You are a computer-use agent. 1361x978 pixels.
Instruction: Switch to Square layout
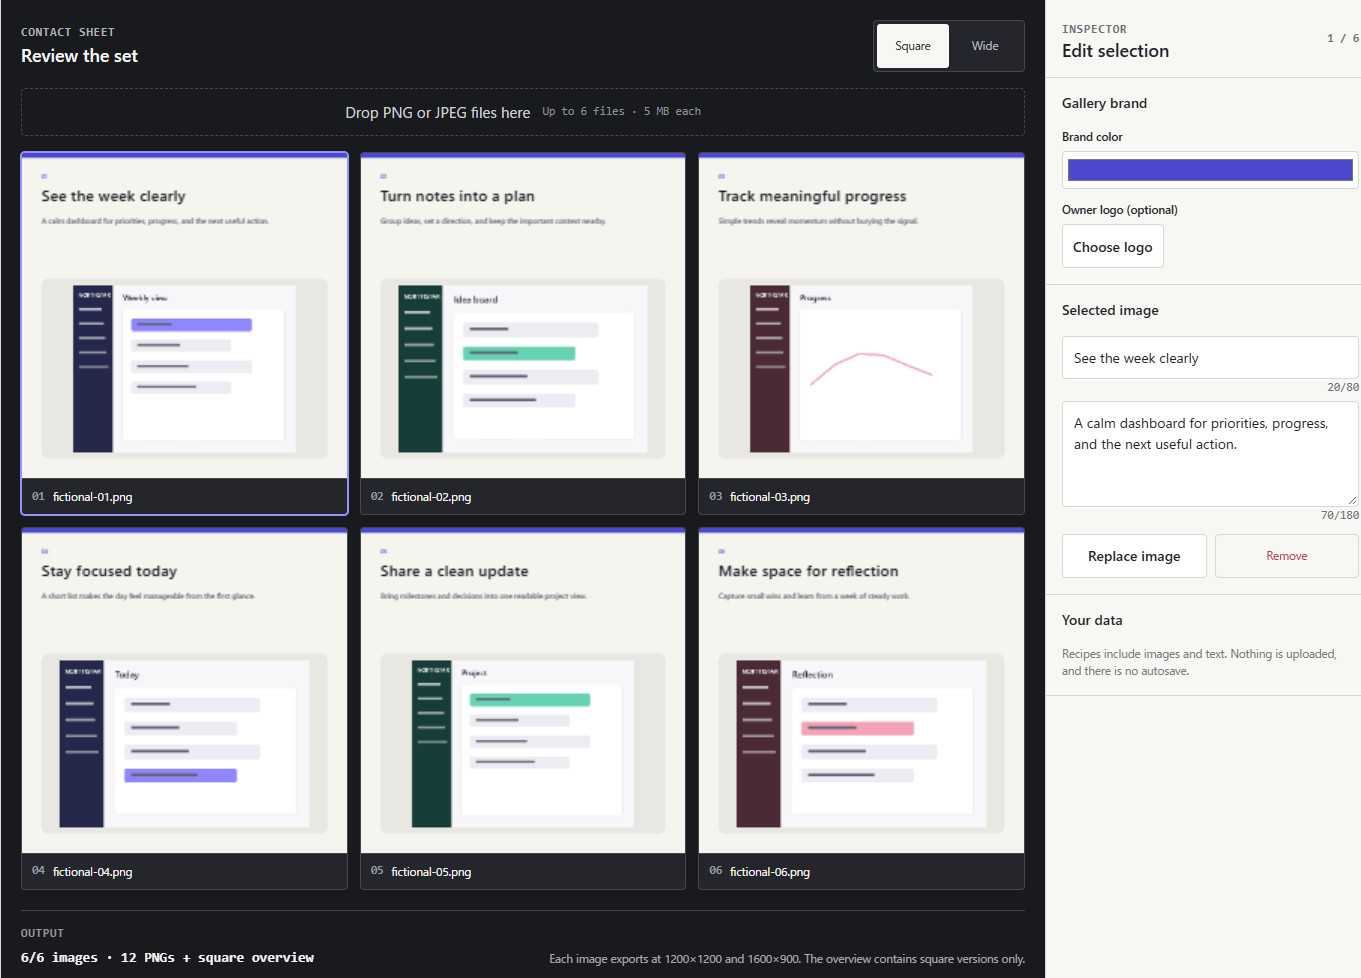(x=912, y=46)
